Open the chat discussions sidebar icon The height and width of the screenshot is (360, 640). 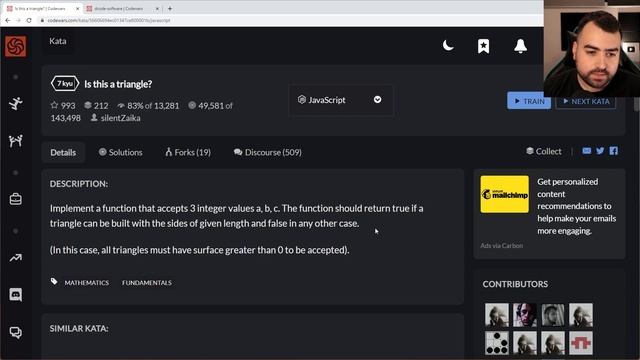(x=16, y=333)
